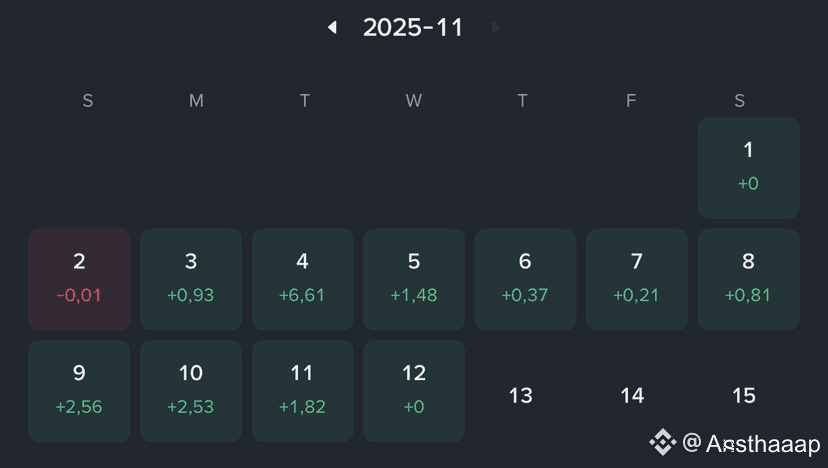Viewport: 828px width, 468px height.
Task: Open day 9 with +2,56
Action: click(x=79, y=391)
